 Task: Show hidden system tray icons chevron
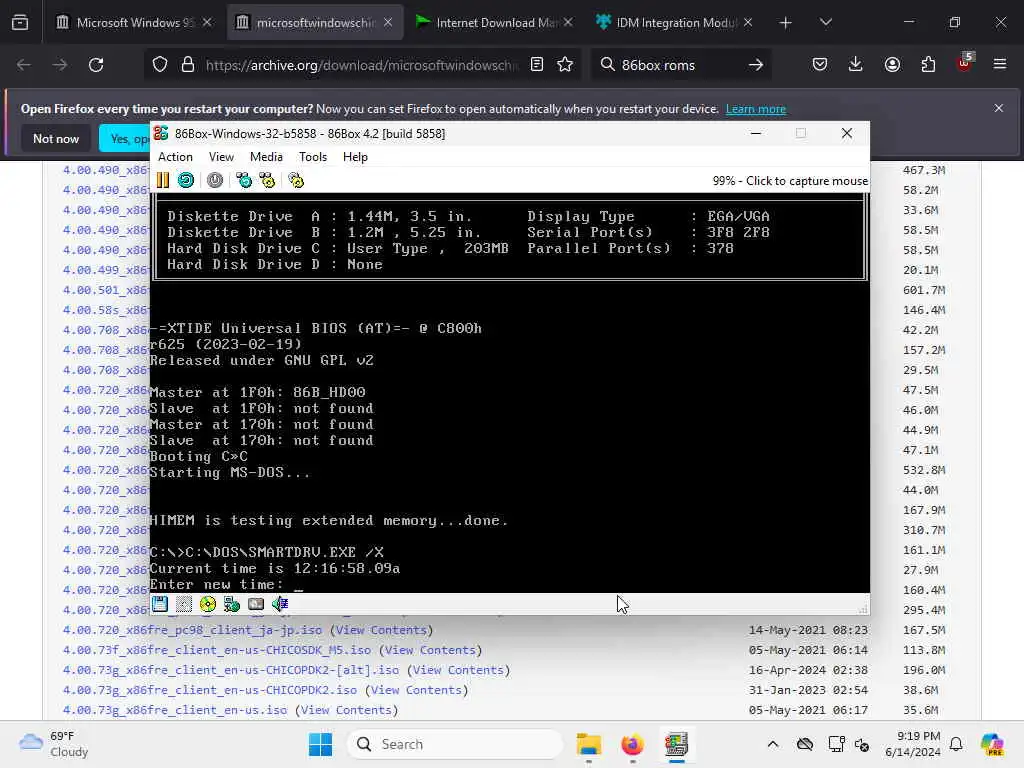[x=773, y=744]
